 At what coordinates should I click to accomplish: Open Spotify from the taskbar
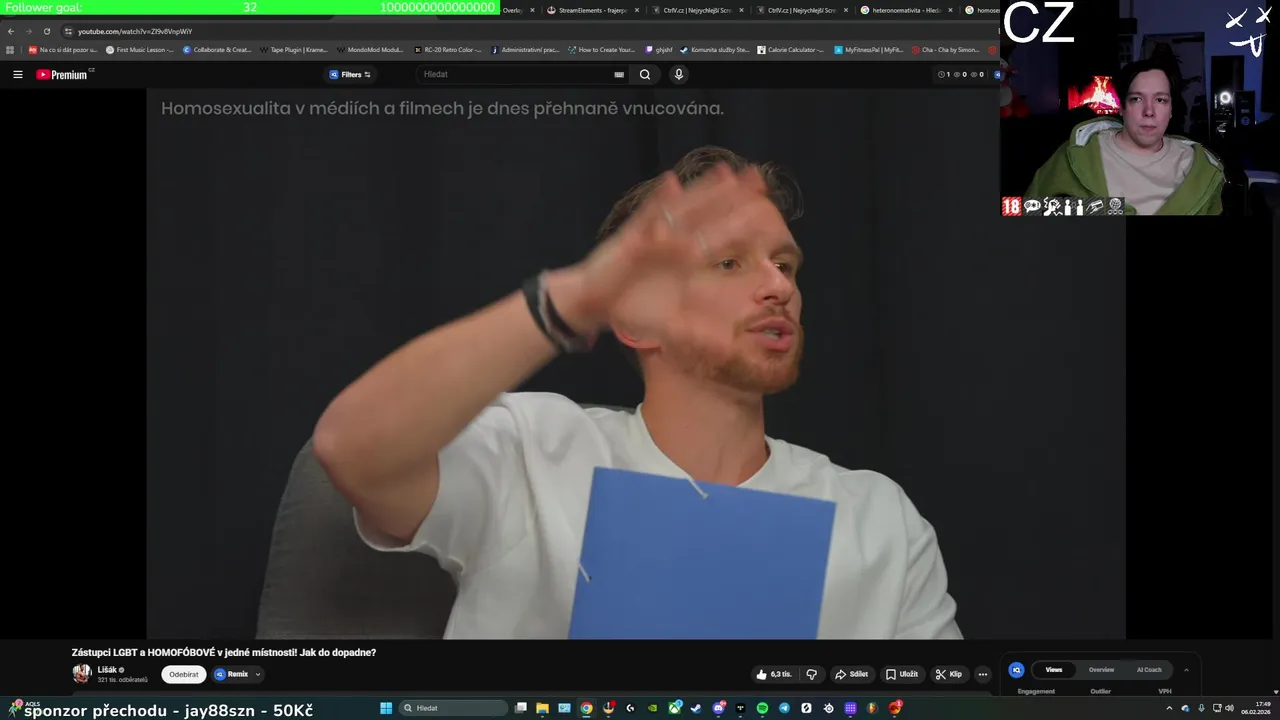click(762, 708)
